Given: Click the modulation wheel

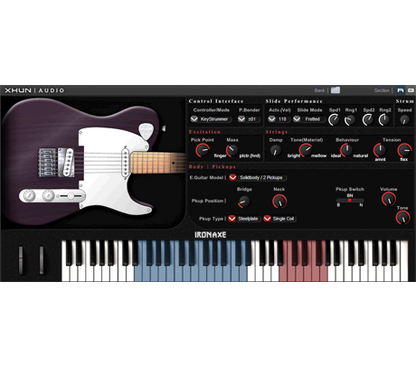Looking at the screenshot, I should [41, 260].
